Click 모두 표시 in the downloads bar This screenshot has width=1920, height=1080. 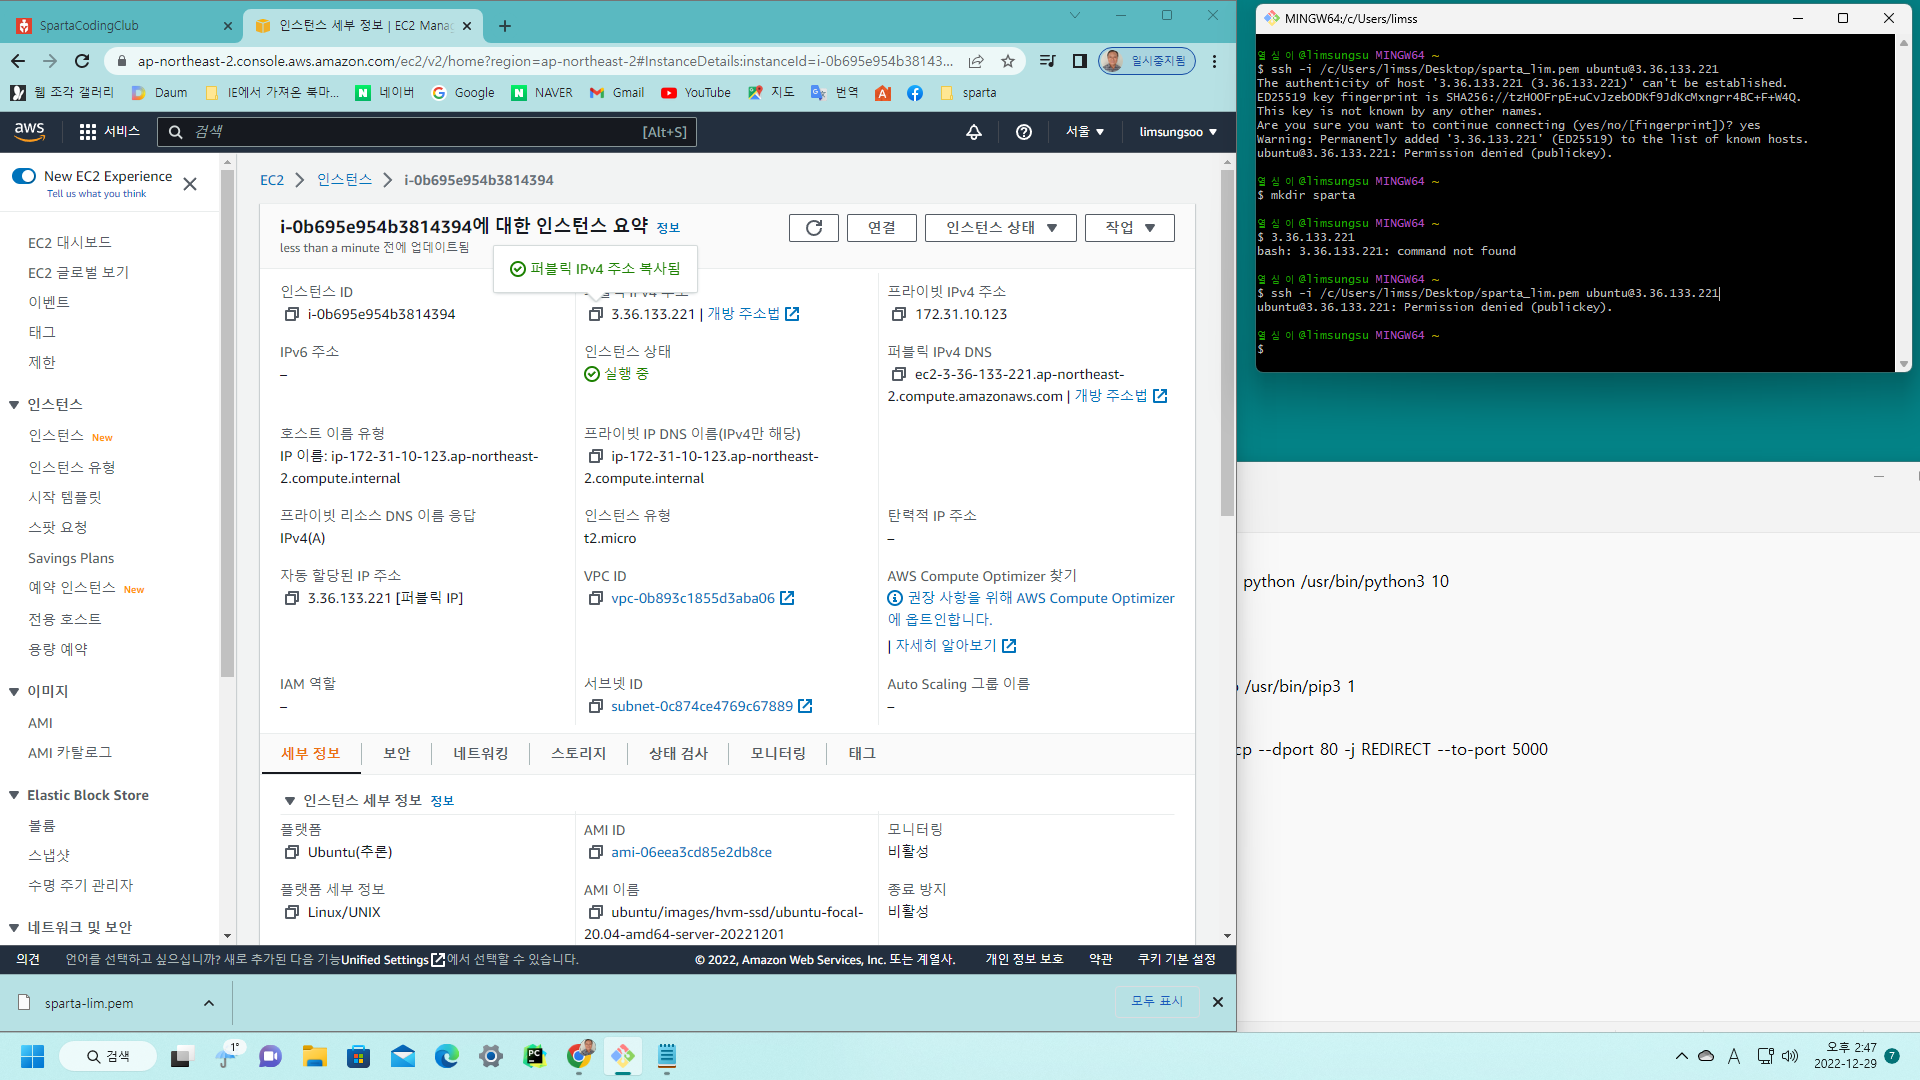click(x=1157, y=1002)
